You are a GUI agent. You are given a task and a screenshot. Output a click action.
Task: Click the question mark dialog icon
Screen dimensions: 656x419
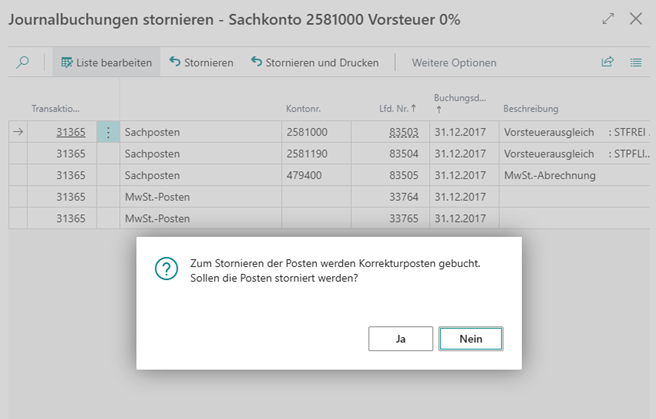166,269
